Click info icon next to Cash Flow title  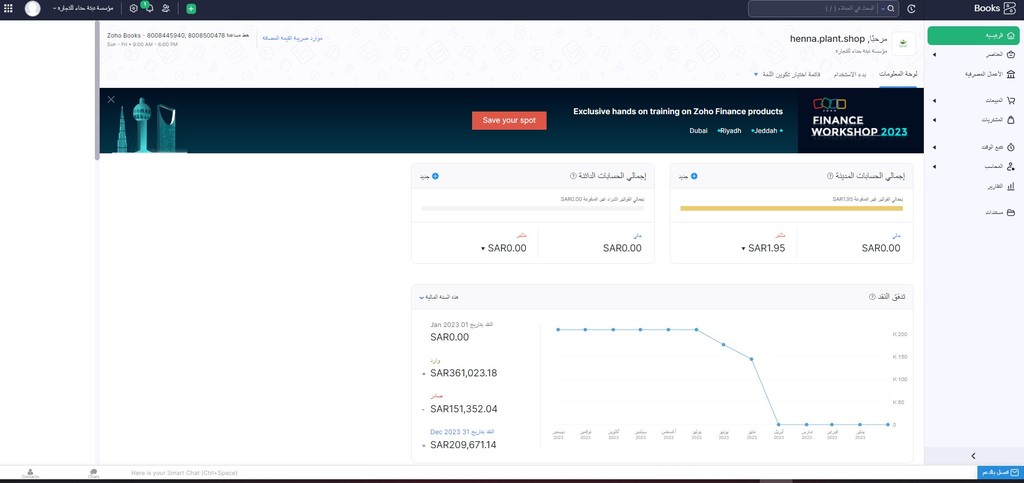coord(872,296)
